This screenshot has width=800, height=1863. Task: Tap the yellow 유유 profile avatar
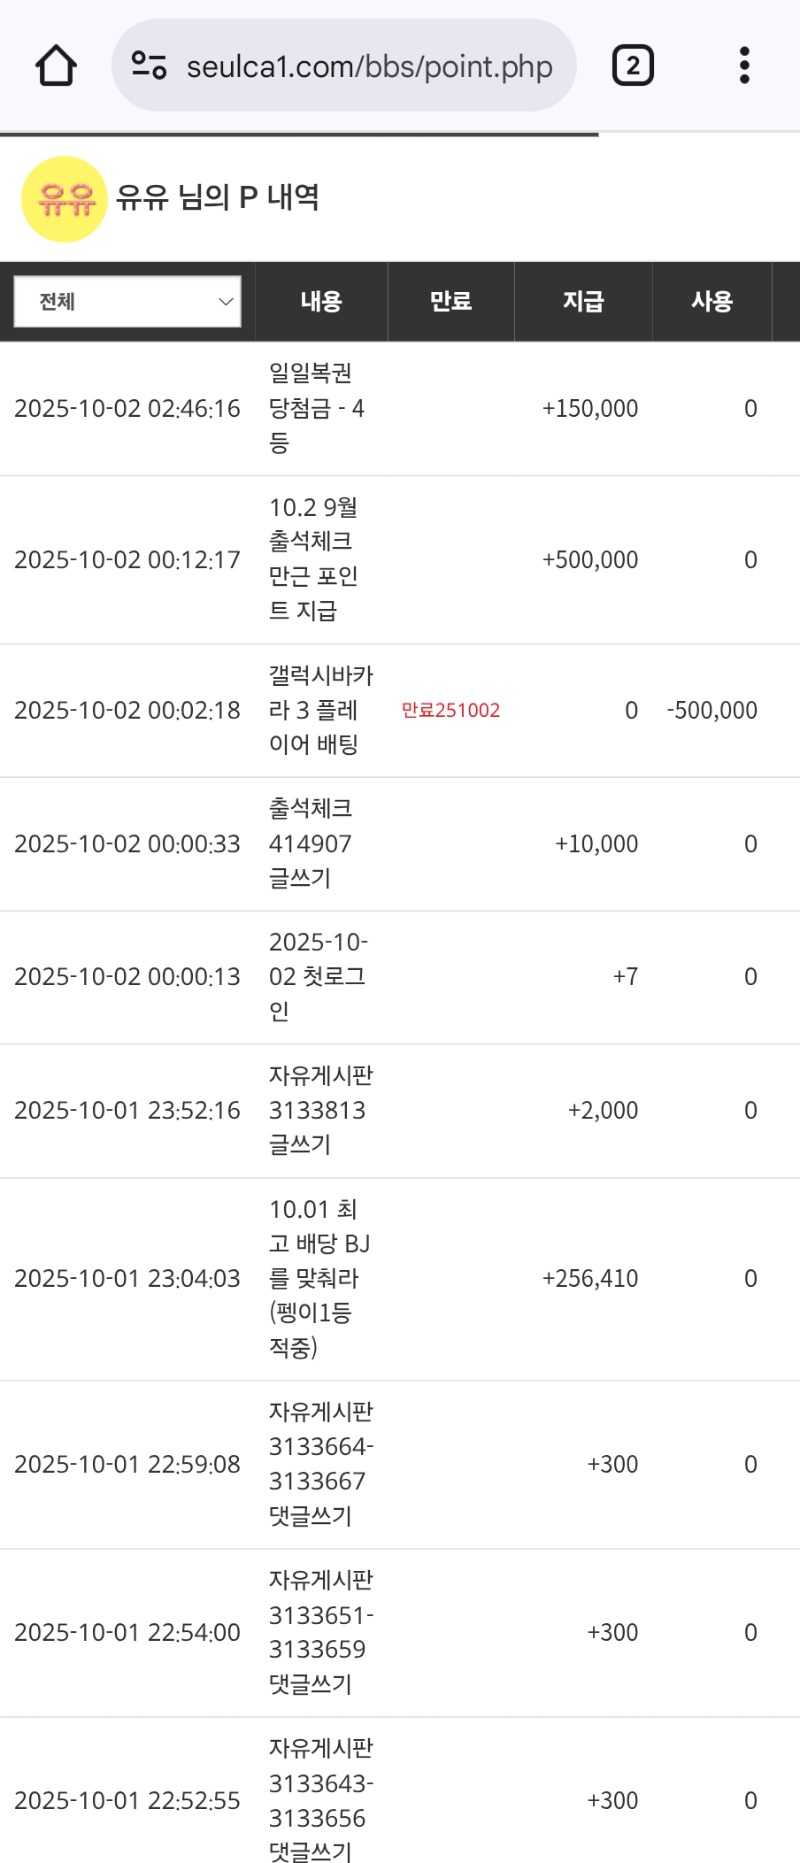pyautogui.click(x=64, y=199)
